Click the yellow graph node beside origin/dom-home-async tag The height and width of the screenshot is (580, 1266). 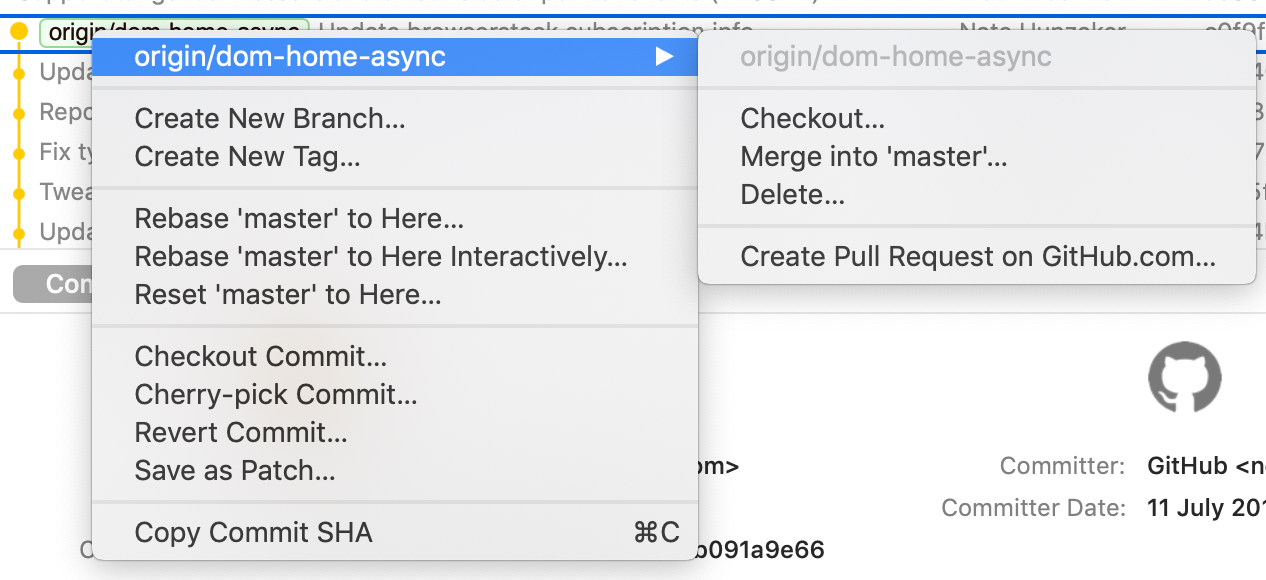point(19,32)
